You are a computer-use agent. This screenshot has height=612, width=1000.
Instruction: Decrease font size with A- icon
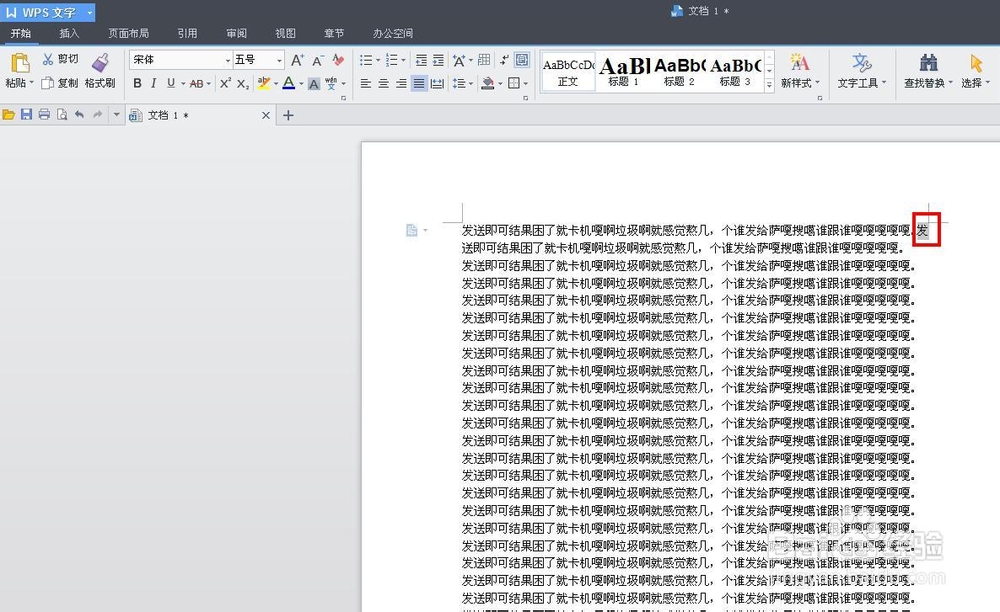(318, 60)
